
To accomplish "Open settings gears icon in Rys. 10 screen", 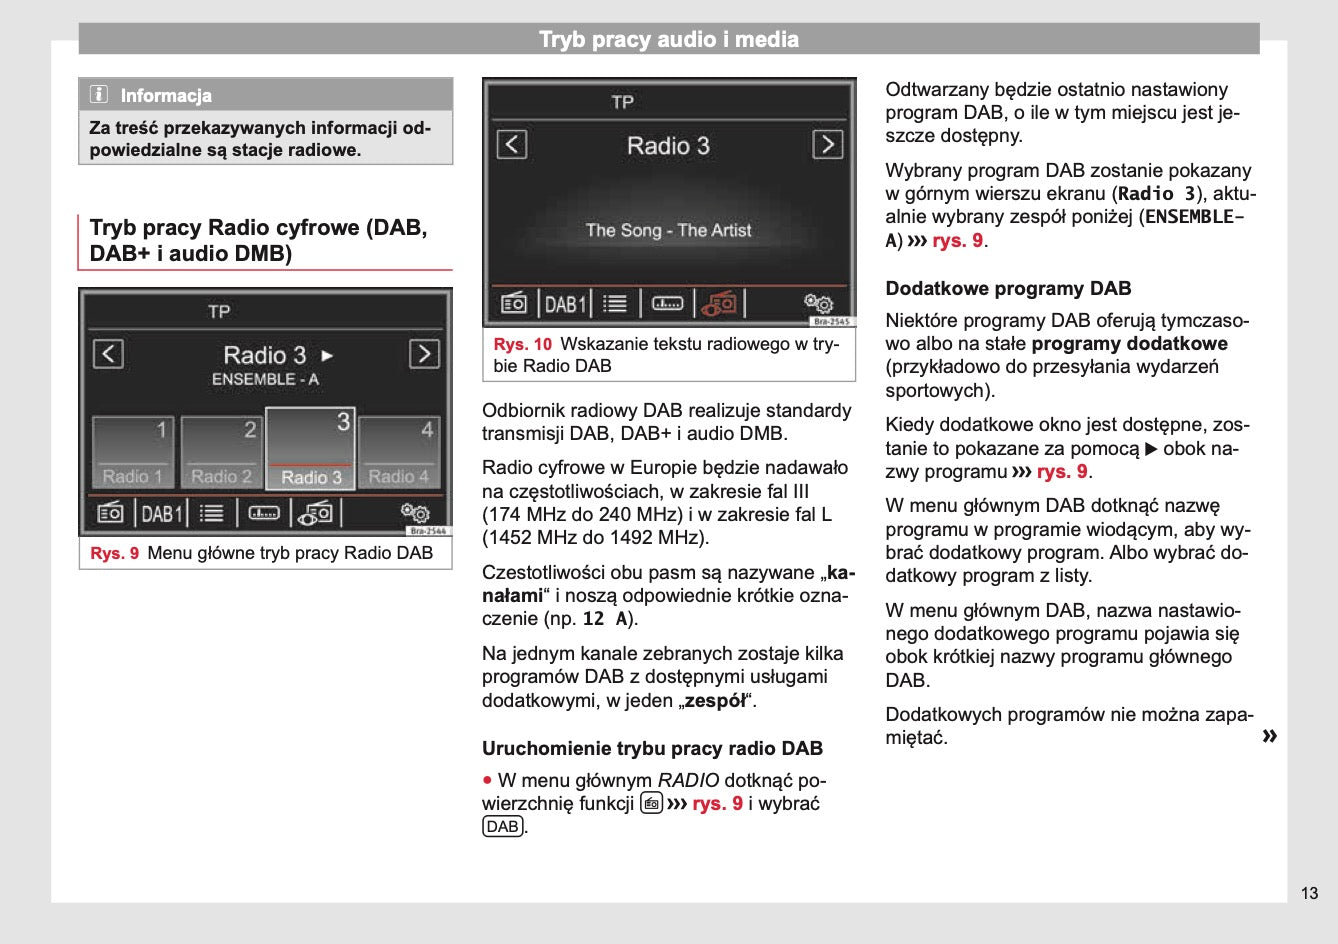I will tap(818, 303).
